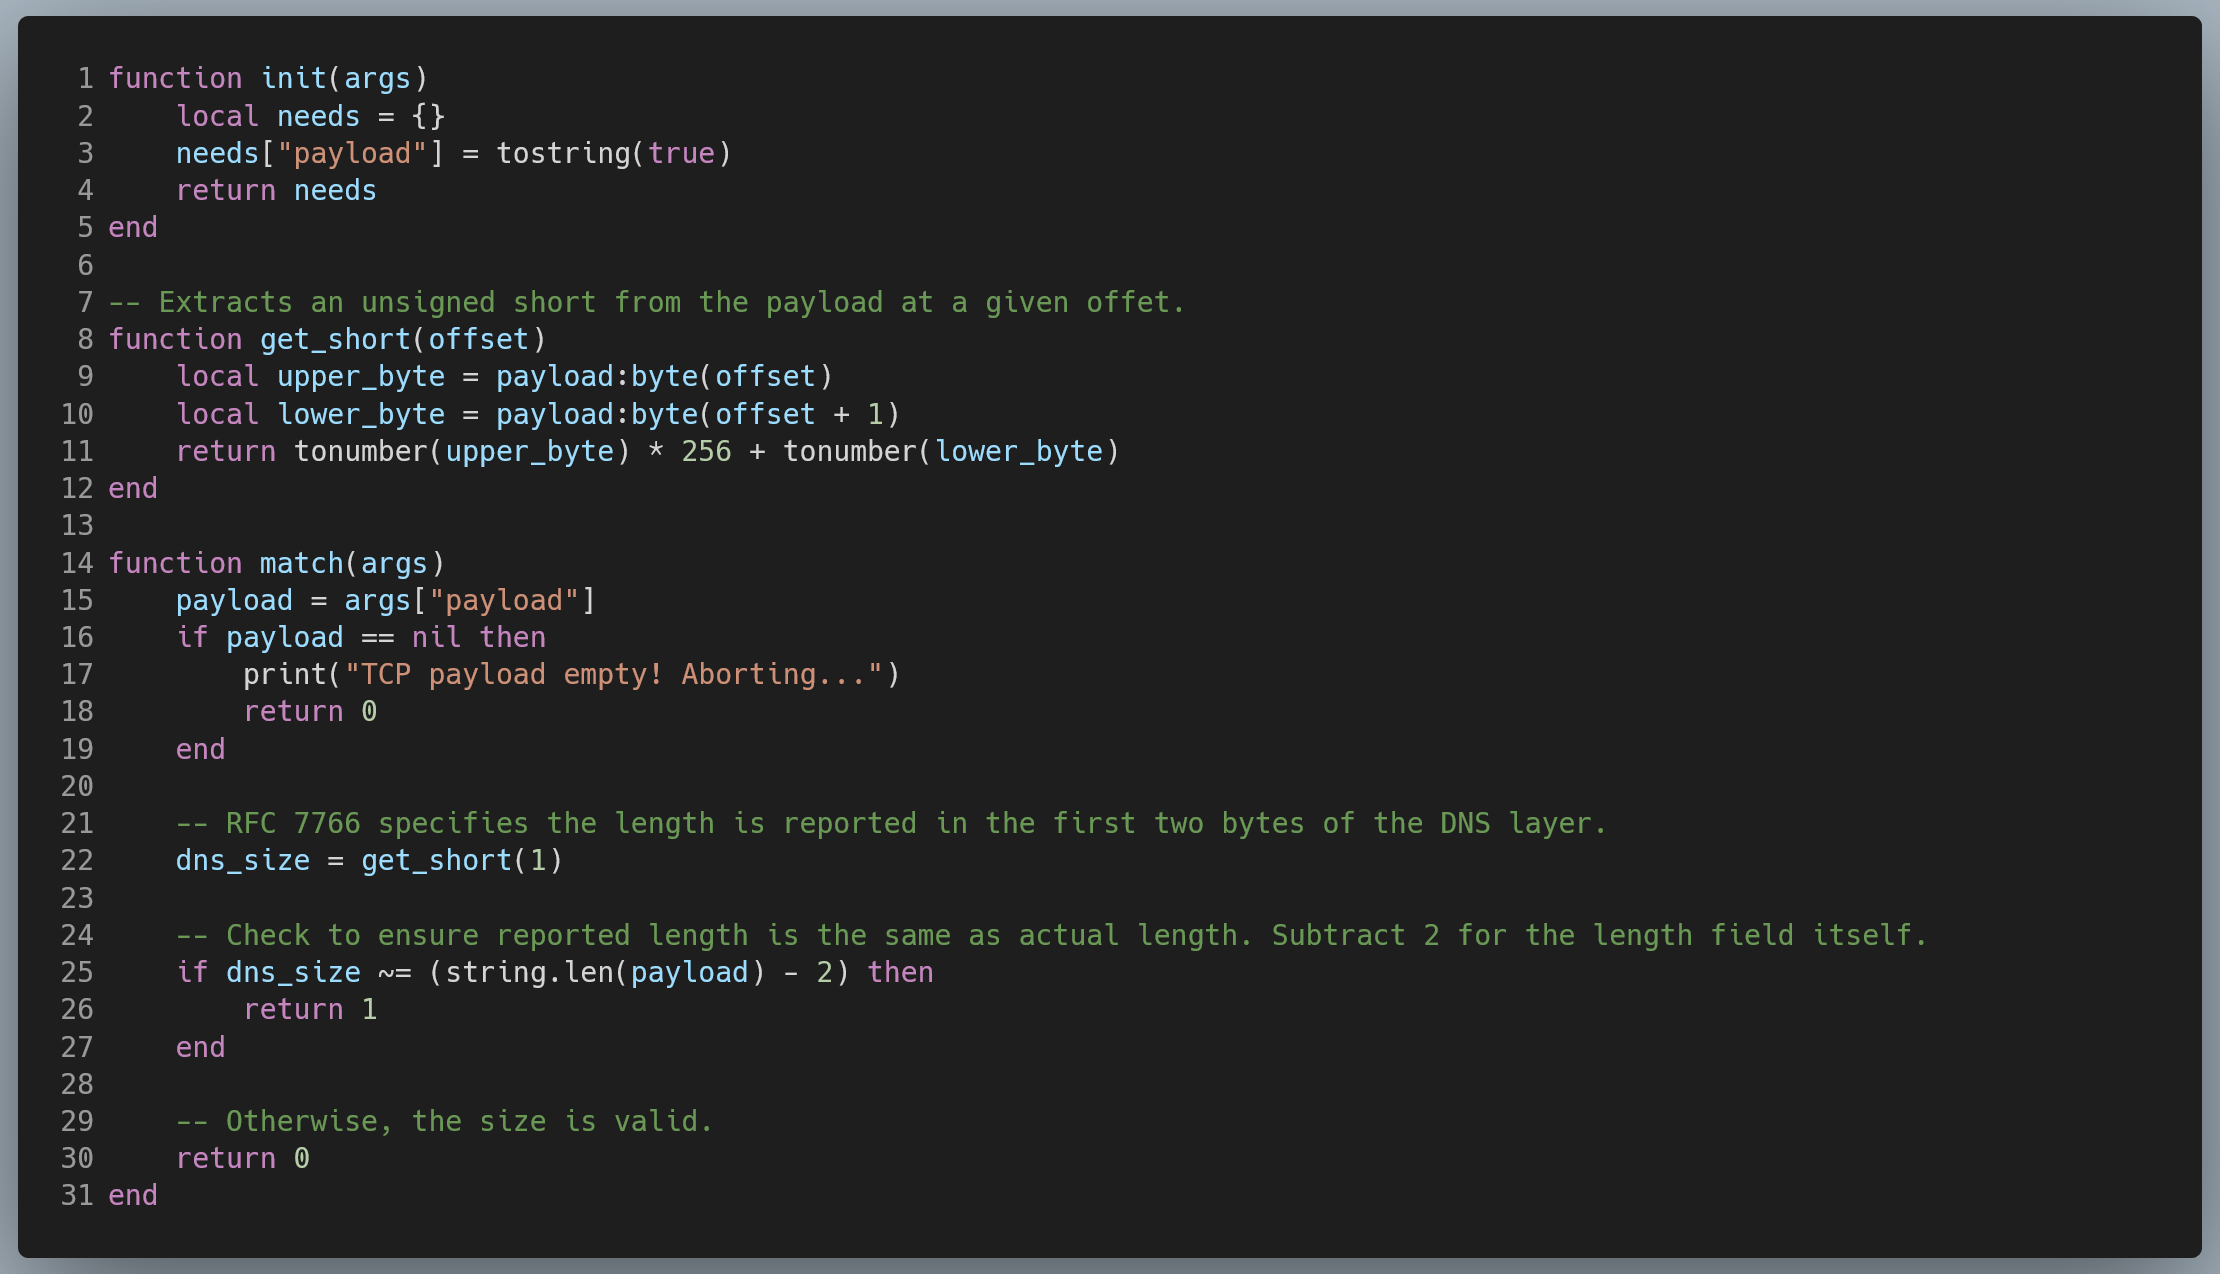
Task: Click the dns_size variable on line 22
Action: click(242, 860)
